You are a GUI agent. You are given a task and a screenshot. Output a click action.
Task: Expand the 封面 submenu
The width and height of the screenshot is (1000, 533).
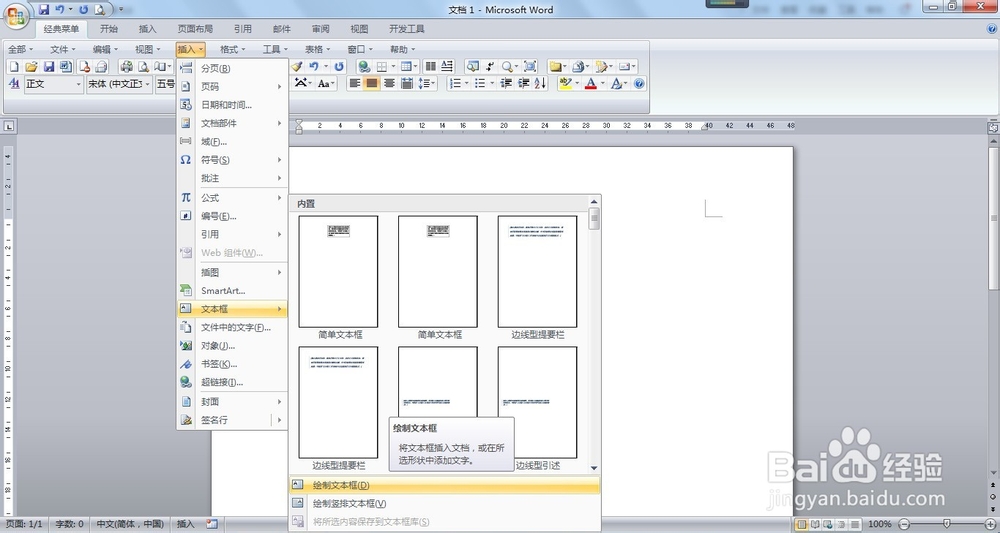tap(232, 402)
